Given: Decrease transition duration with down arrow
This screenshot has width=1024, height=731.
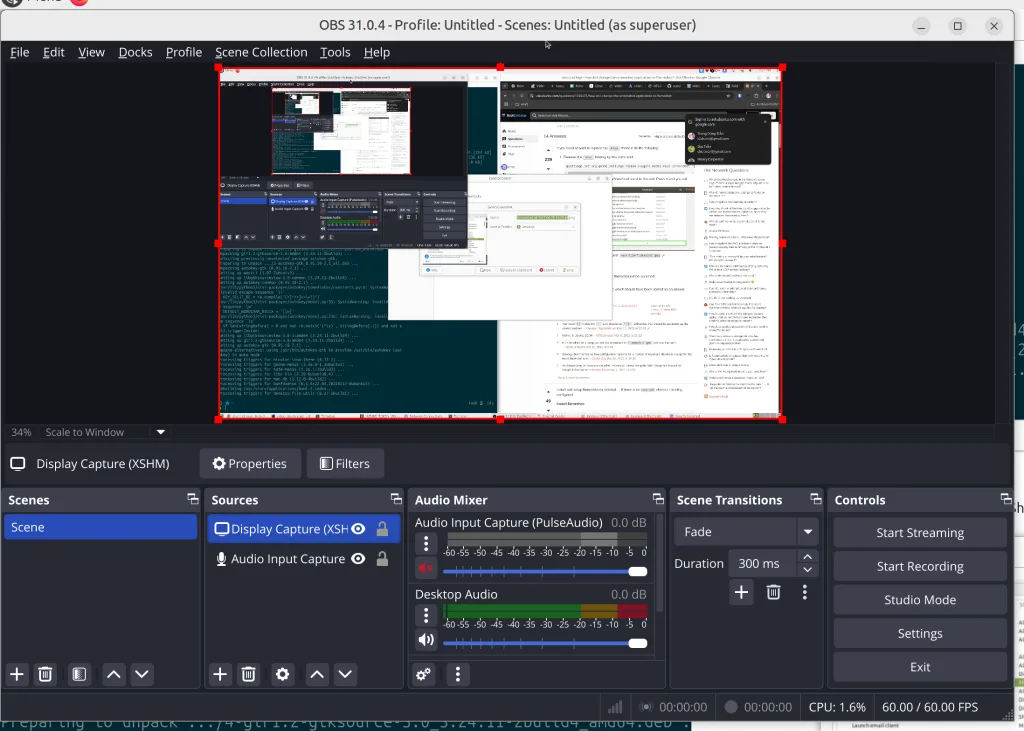Looking at the screenshot, I should coord(808,570).
